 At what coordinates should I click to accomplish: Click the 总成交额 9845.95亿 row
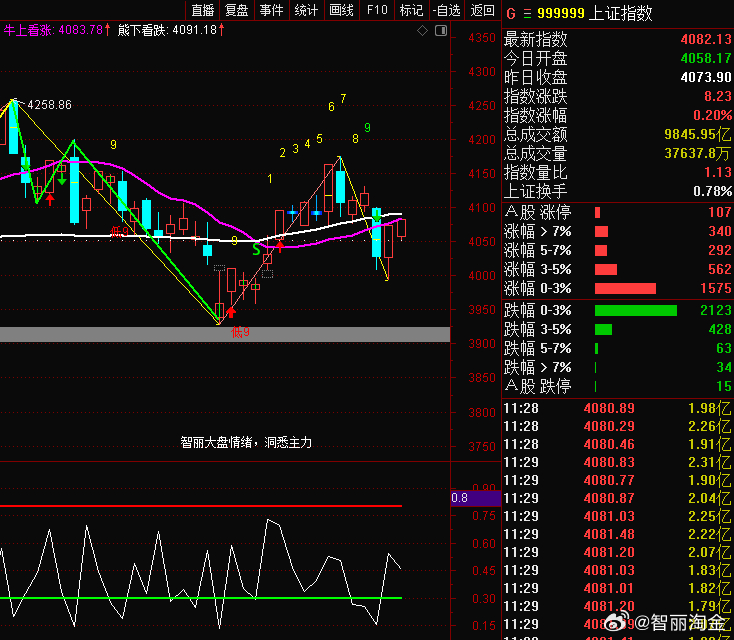coord(617,134)
